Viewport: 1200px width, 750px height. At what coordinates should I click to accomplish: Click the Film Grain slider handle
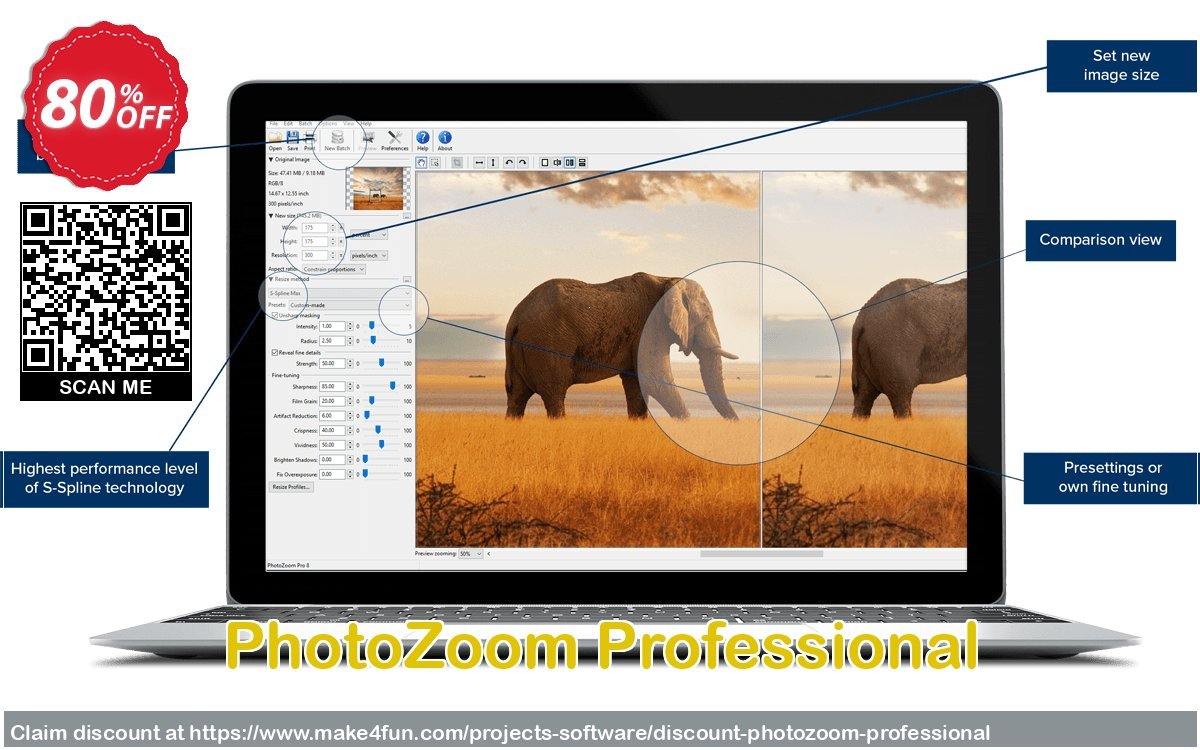371,400
